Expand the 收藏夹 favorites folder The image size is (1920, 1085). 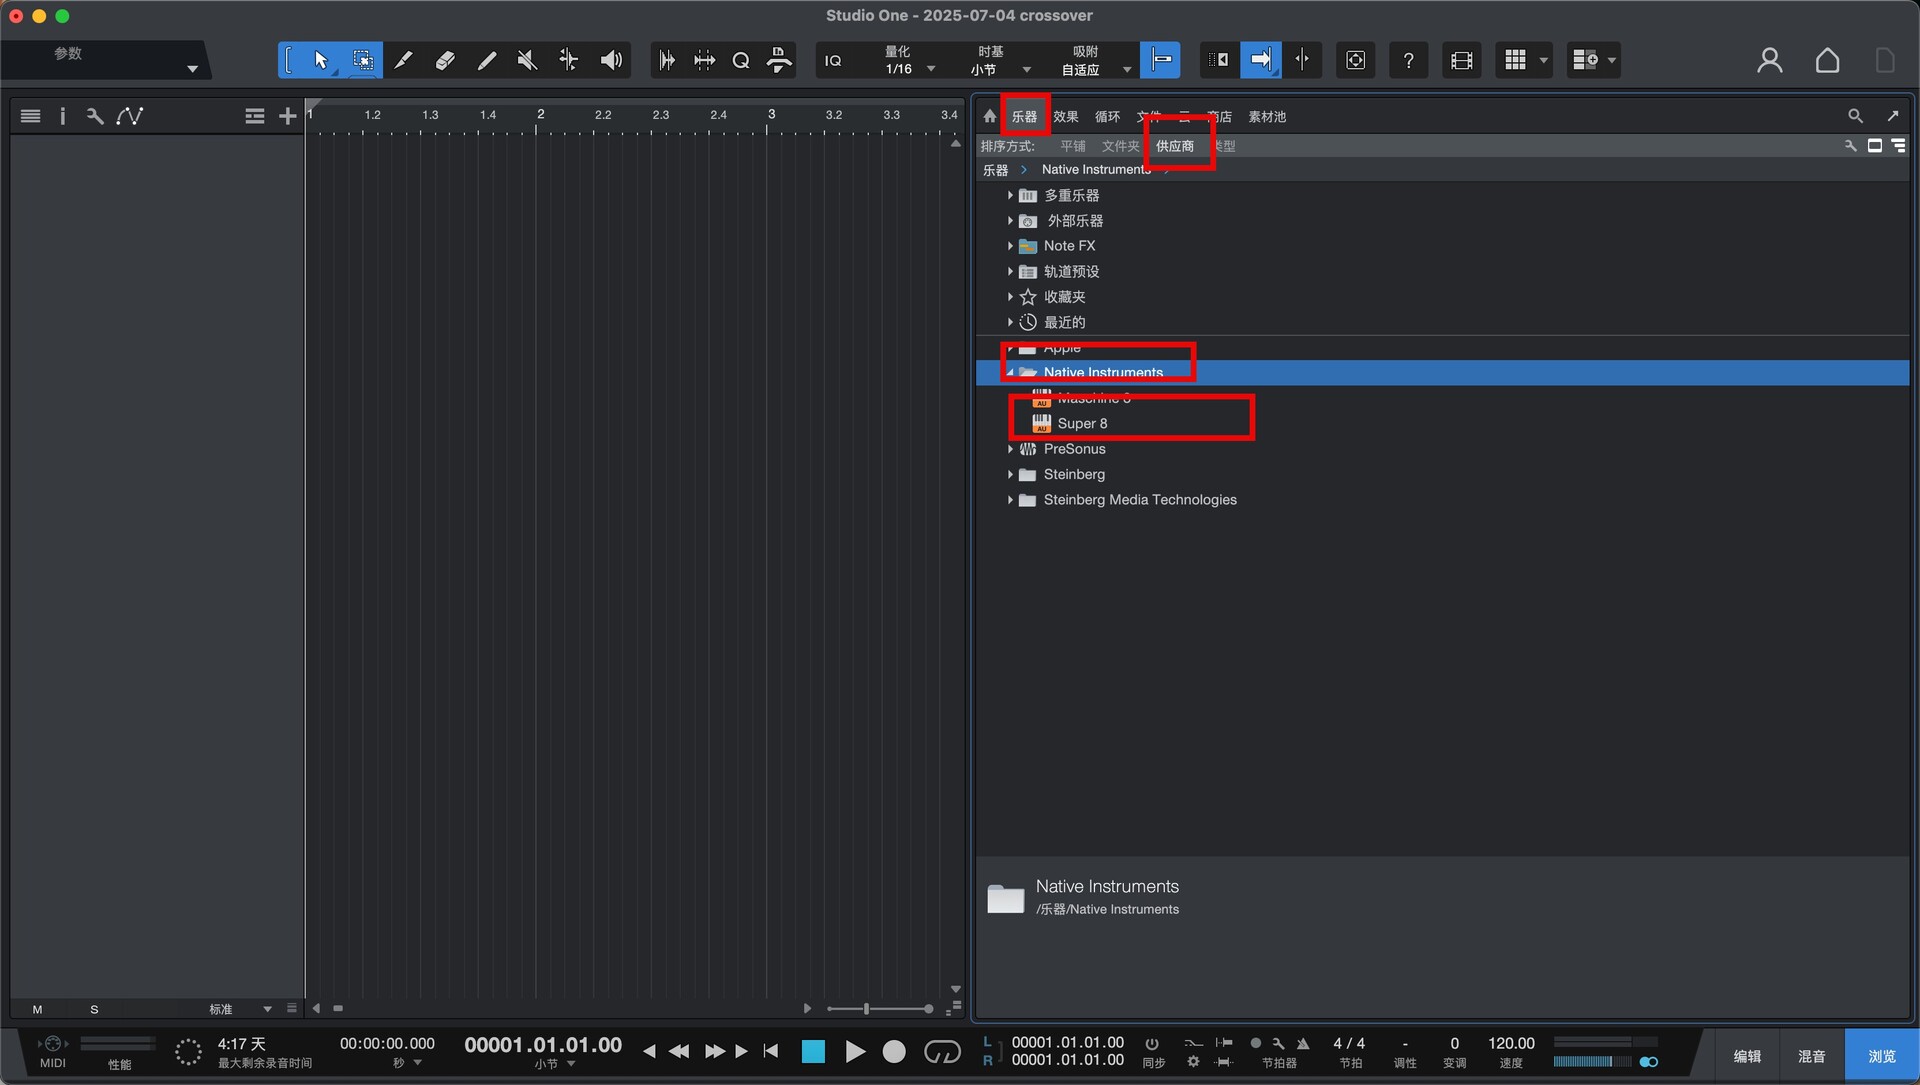click(x=1010, y=296)
